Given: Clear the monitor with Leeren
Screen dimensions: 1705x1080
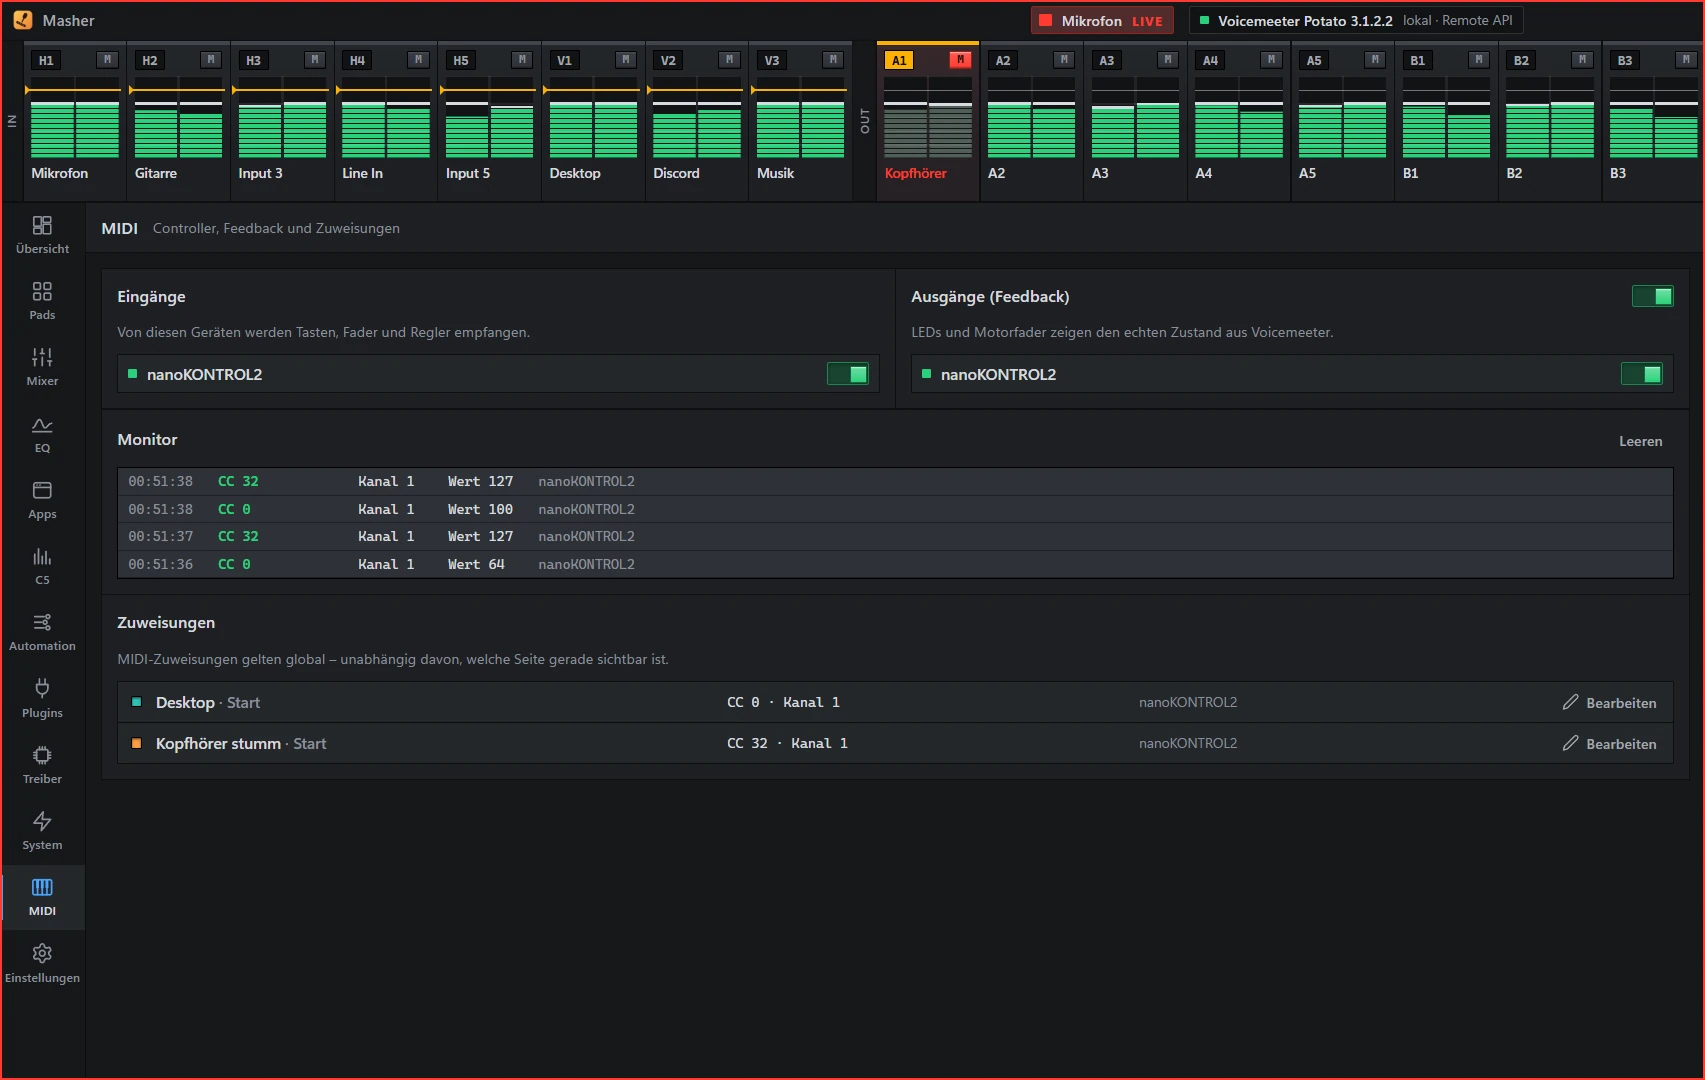Looking at the screenshot, I should (1641, 441).
